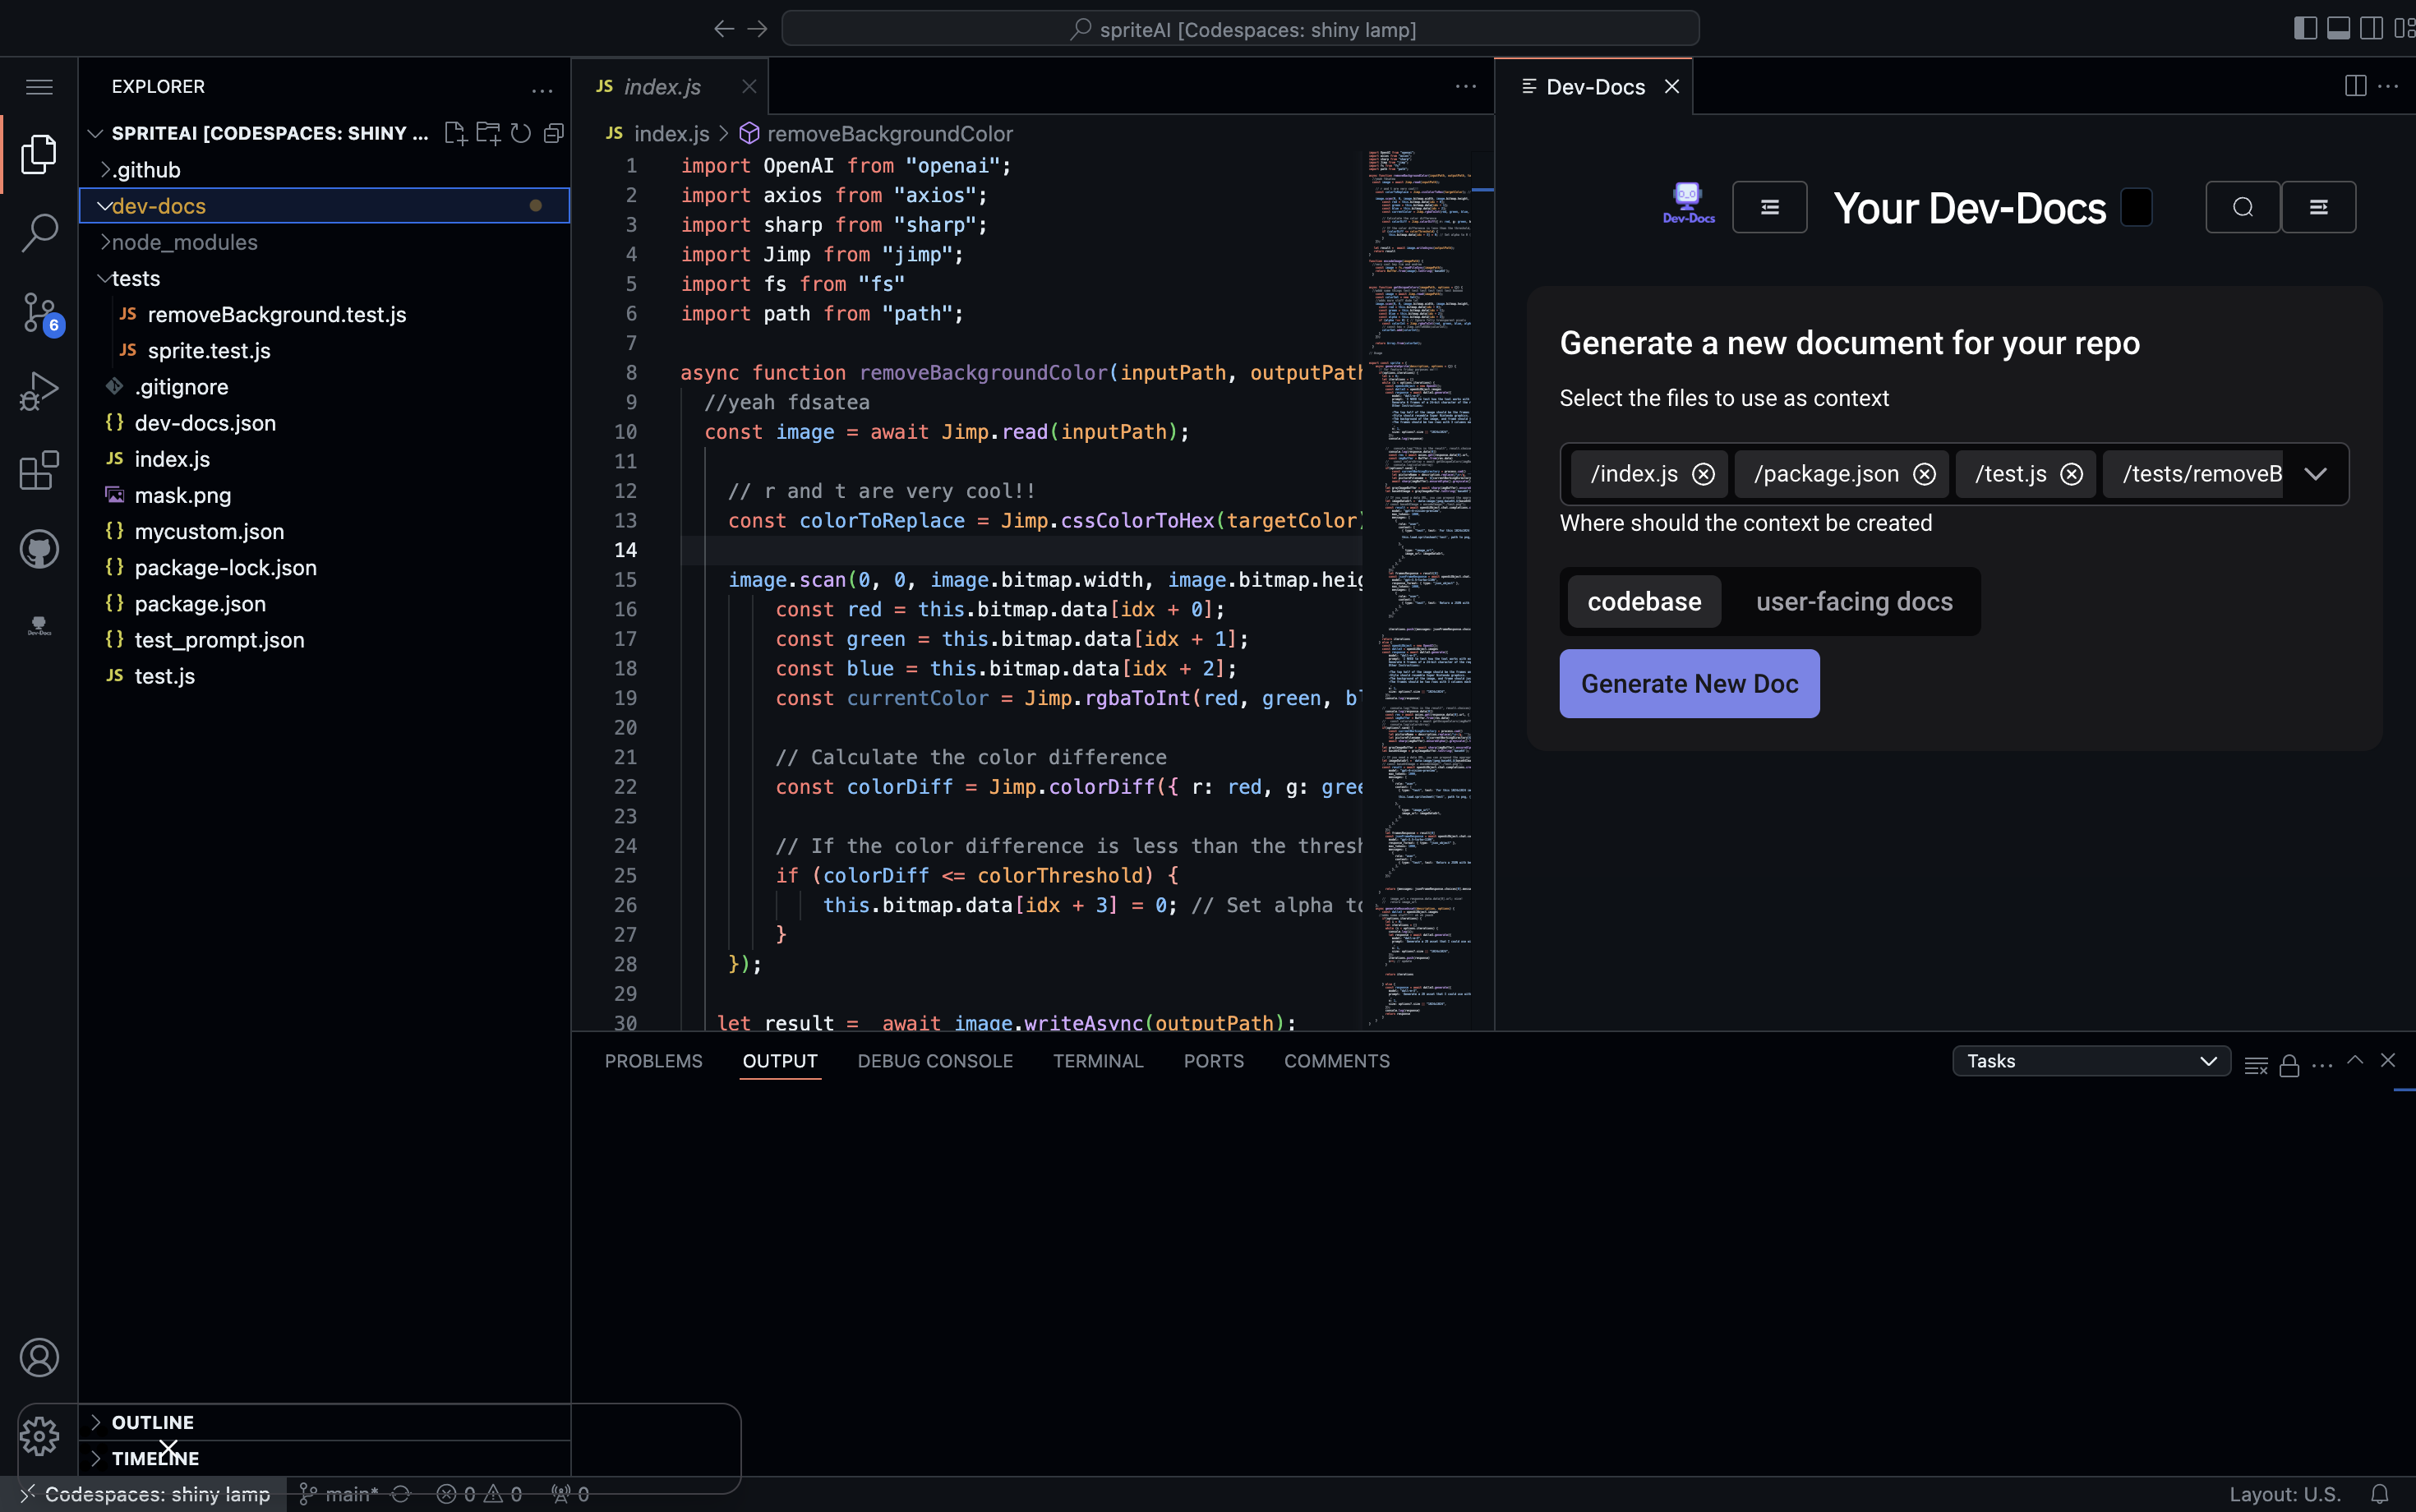Expand the node_modules folder
Screen dimensions: 2416x1512
[184, 242]
